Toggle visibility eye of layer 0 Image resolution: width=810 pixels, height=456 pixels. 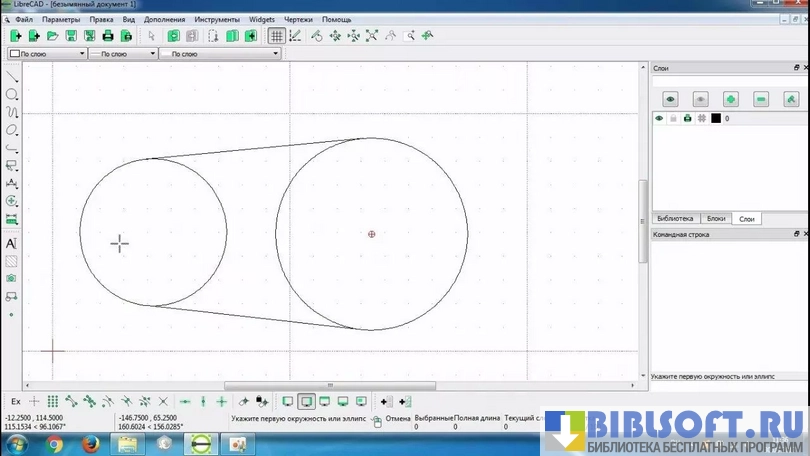pos(659,118)
